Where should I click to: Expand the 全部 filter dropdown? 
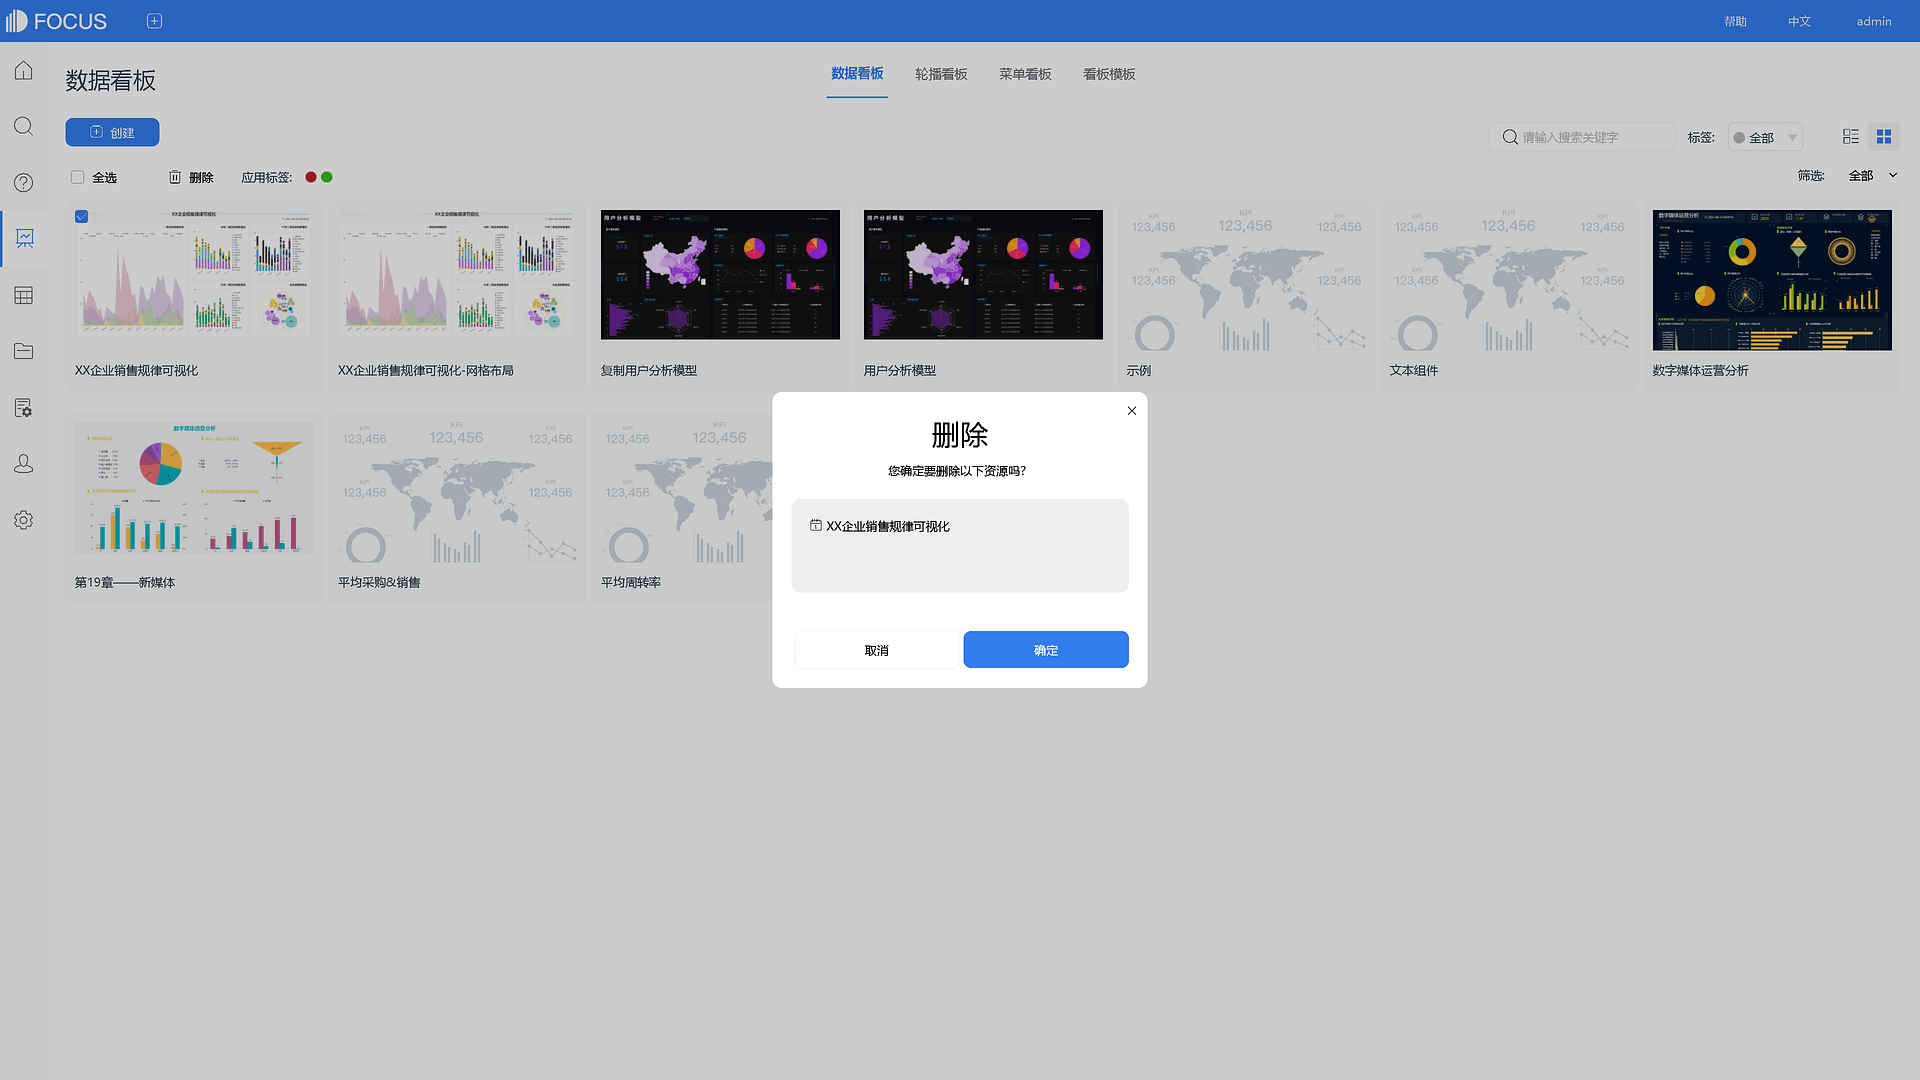coord(1870,174)
